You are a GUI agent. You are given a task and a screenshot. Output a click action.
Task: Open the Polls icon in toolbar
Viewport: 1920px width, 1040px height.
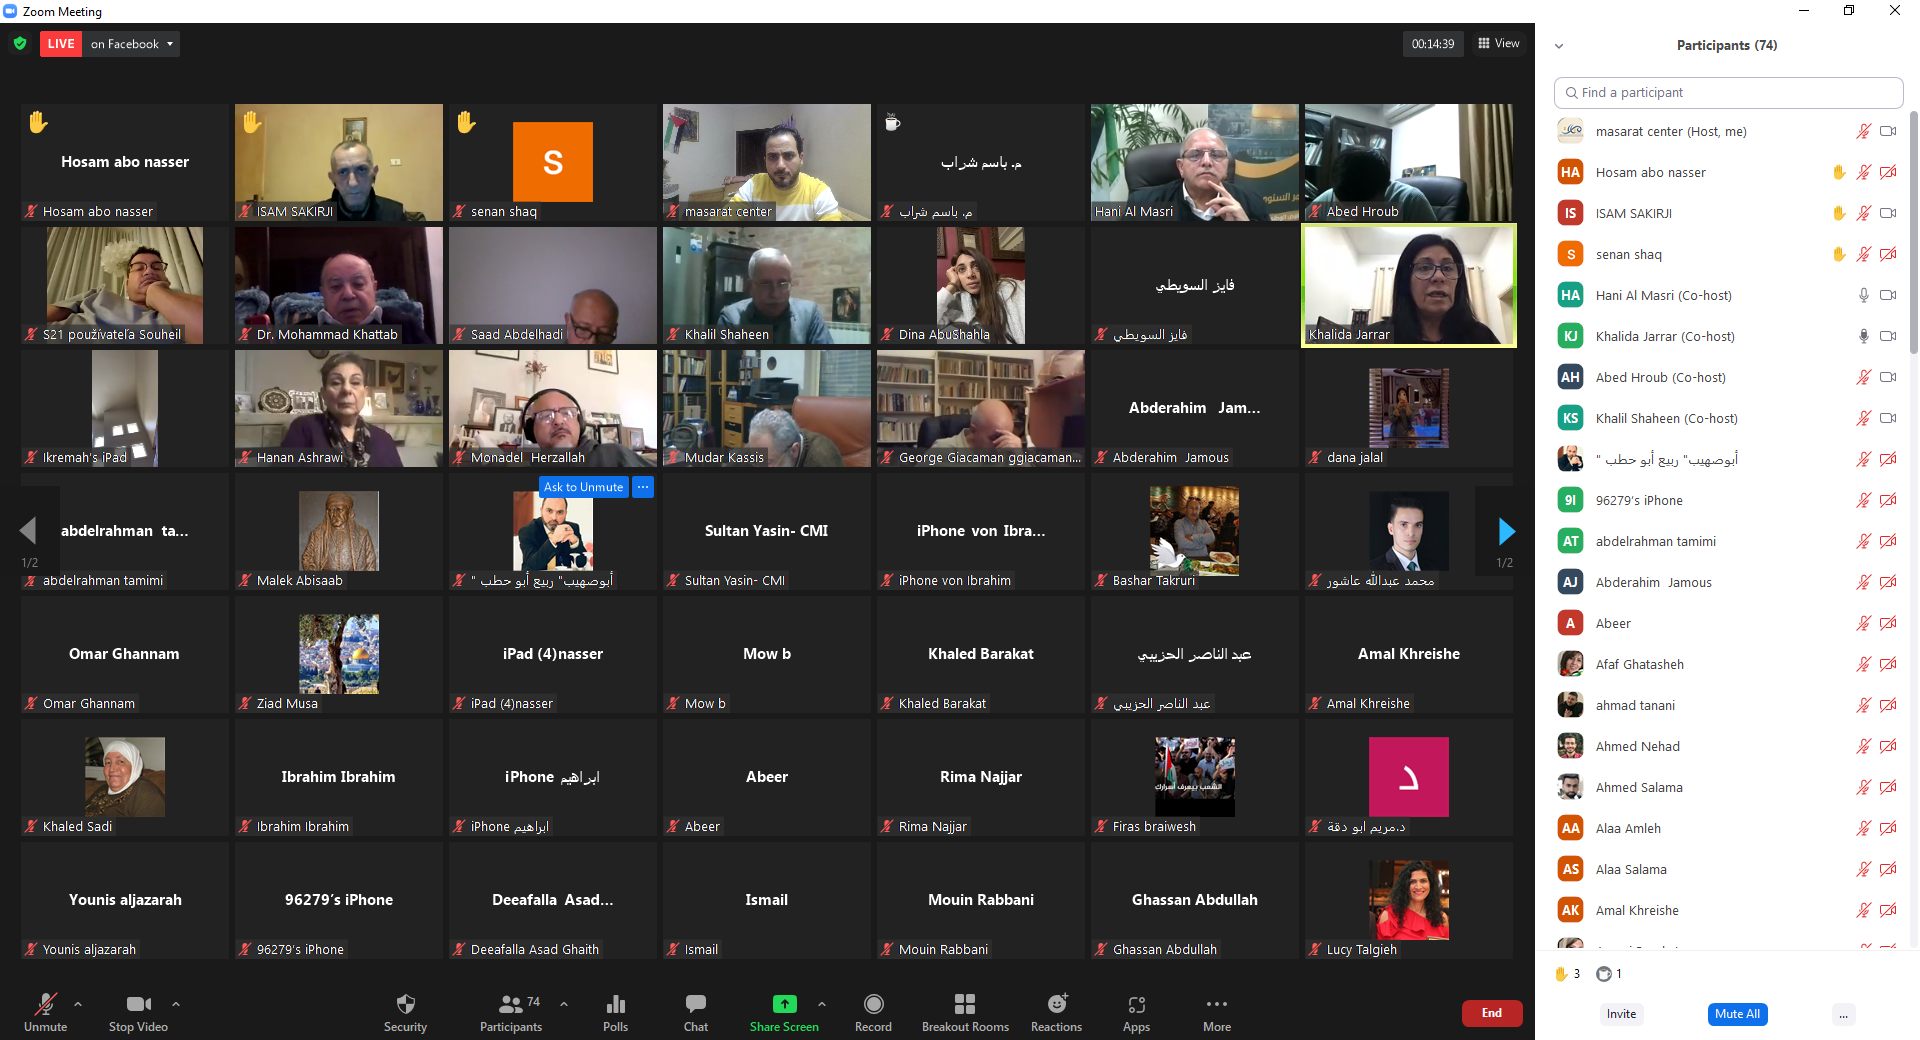click(x=615, y=1004)
